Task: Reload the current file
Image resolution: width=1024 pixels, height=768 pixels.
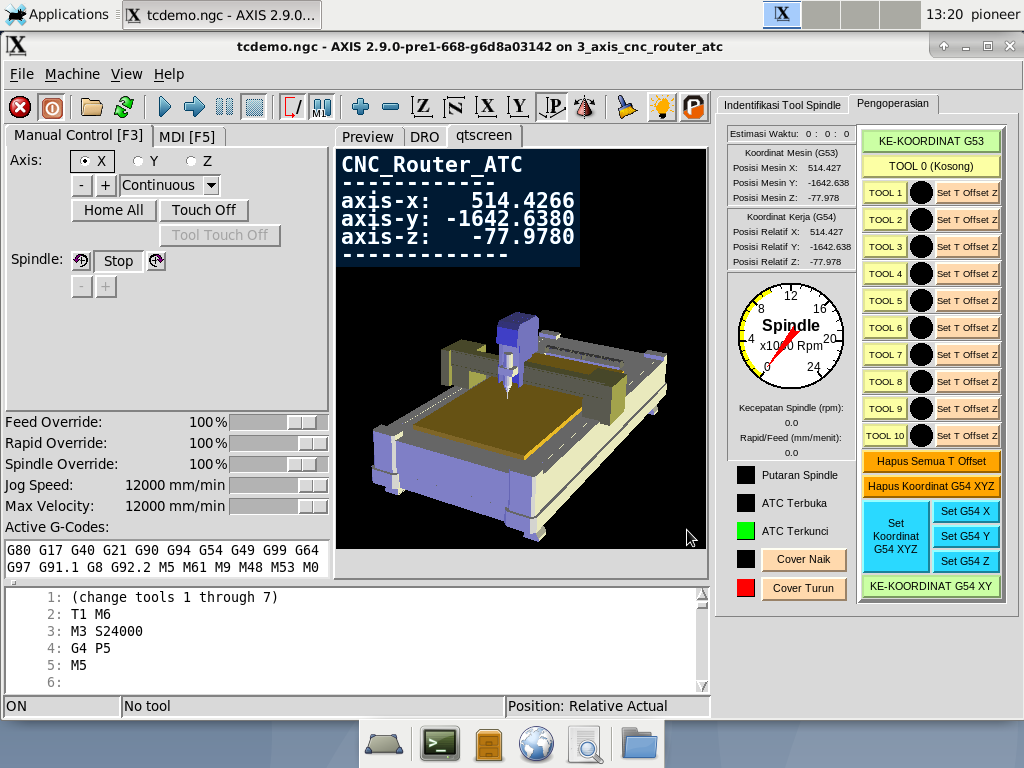Action: click(123, 107)
